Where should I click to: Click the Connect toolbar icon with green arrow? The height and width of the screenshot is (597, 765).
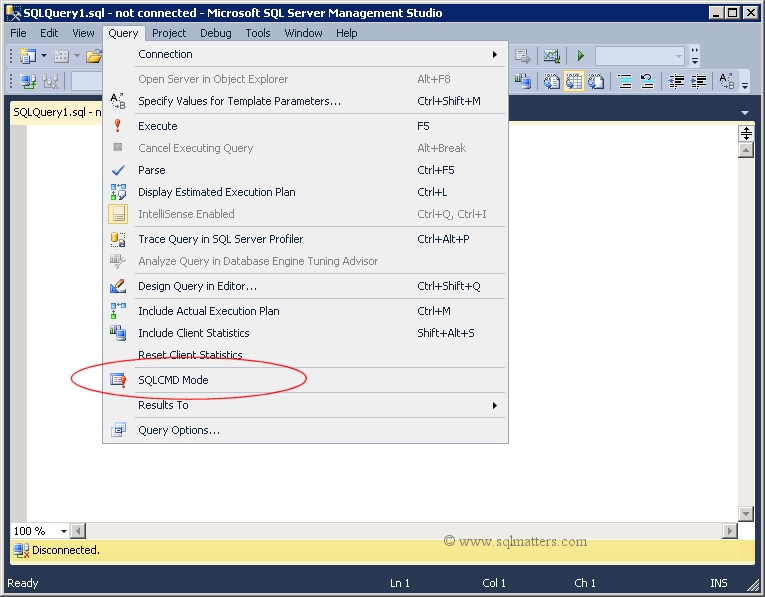point(28,81)
